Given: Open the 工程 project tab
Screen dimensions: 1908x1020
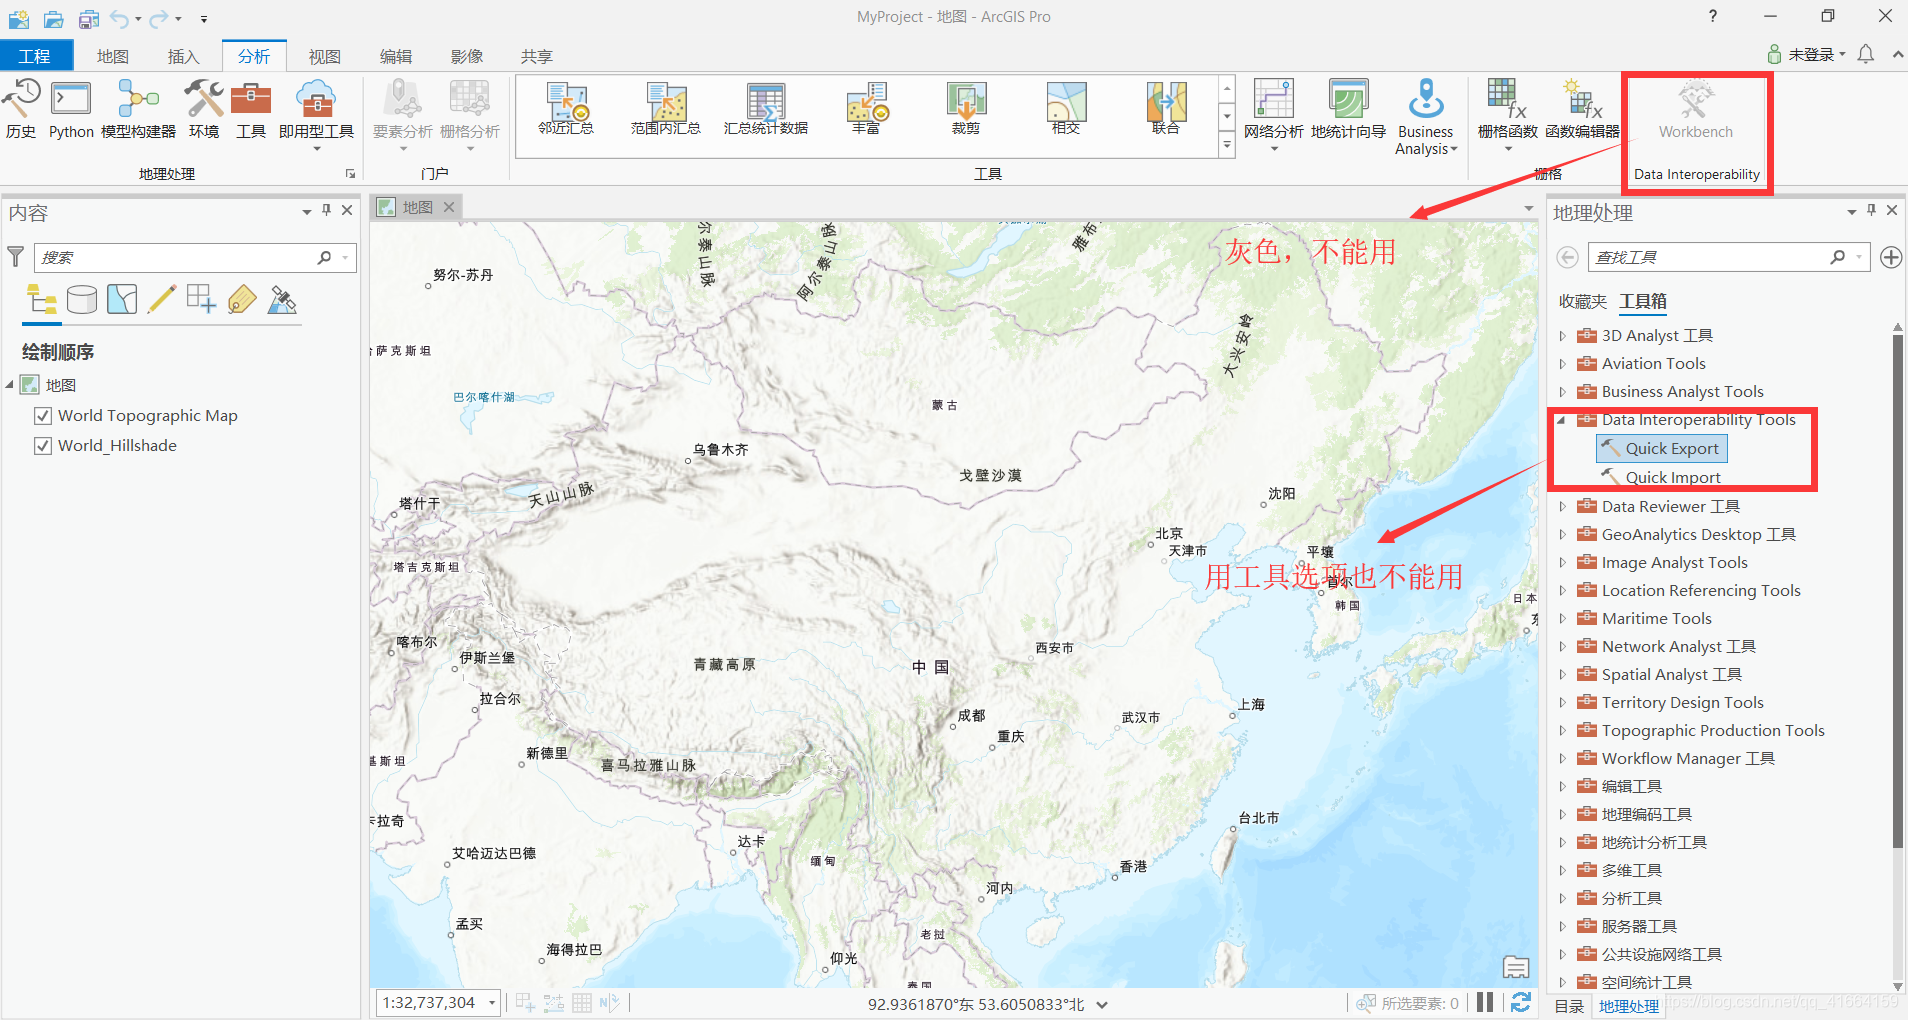Looking at the screenshot, I should click(35, 57).
